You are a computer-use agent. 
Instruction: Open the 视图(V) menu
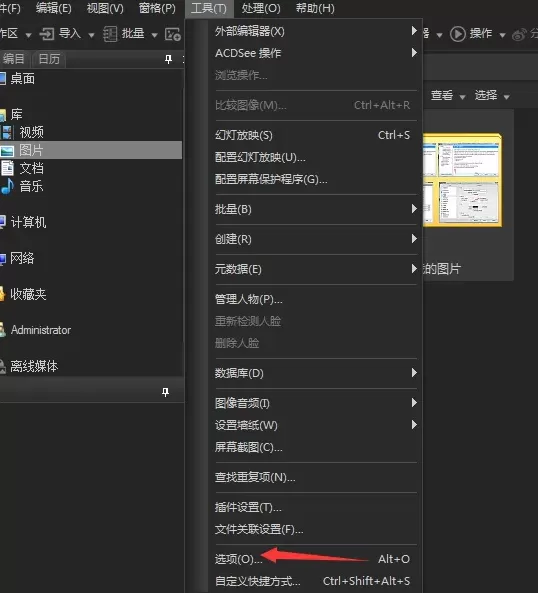(105, 8)
